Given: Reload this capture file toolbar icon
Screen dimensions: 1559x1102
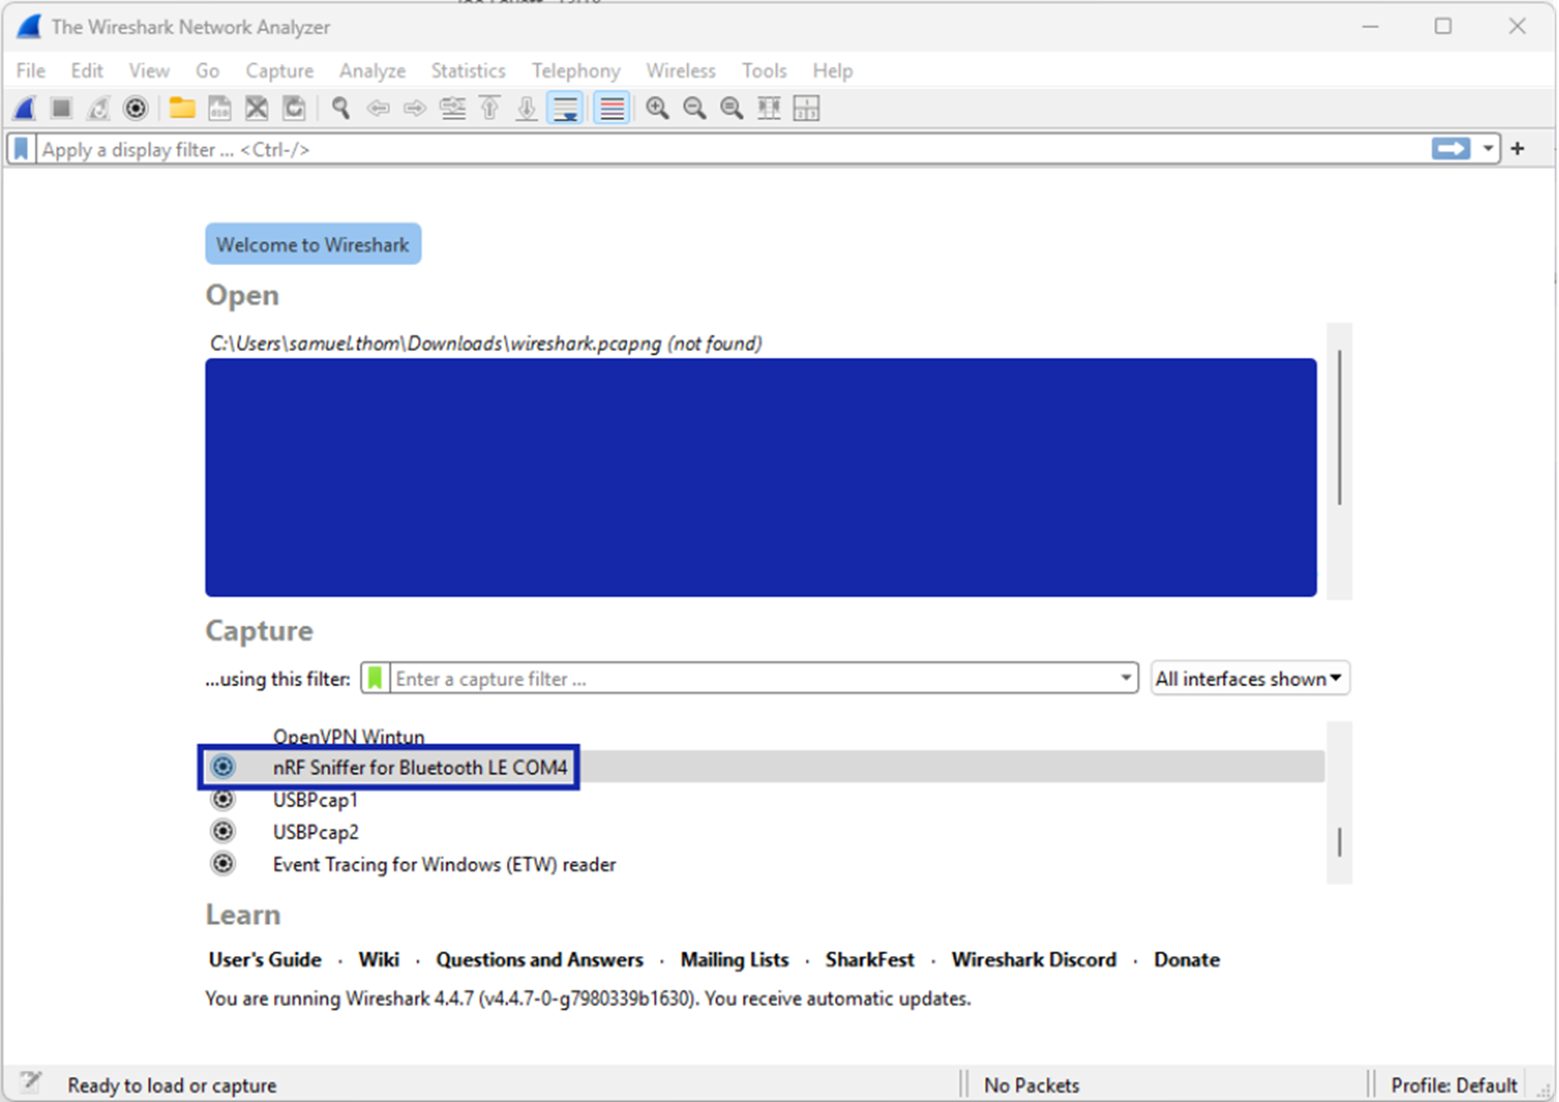Looking at the screenshot, I should 294,108.
